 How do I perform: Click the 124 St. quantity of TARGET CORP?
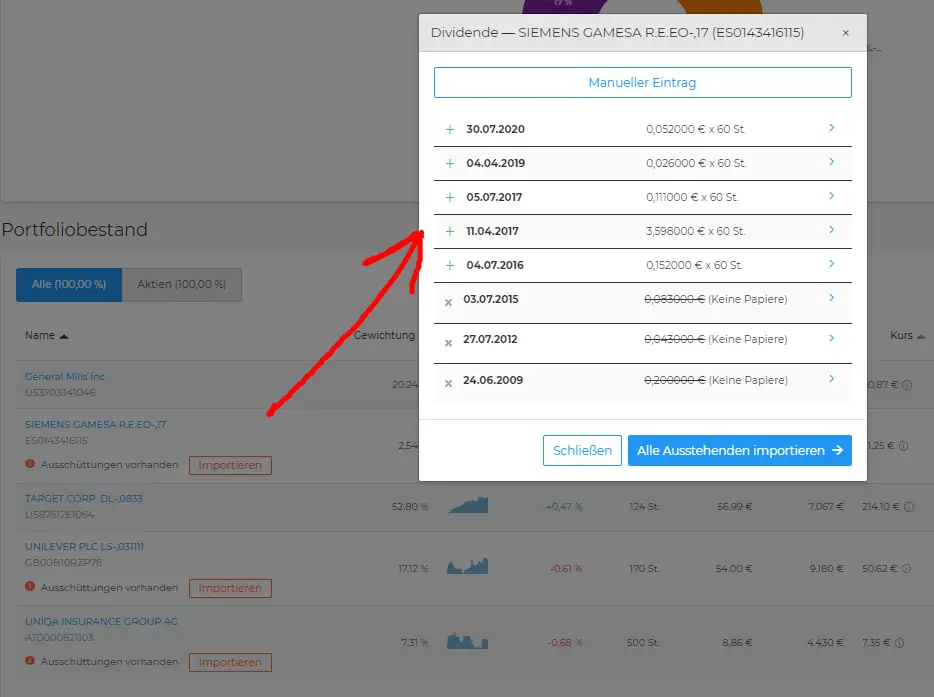644,507
